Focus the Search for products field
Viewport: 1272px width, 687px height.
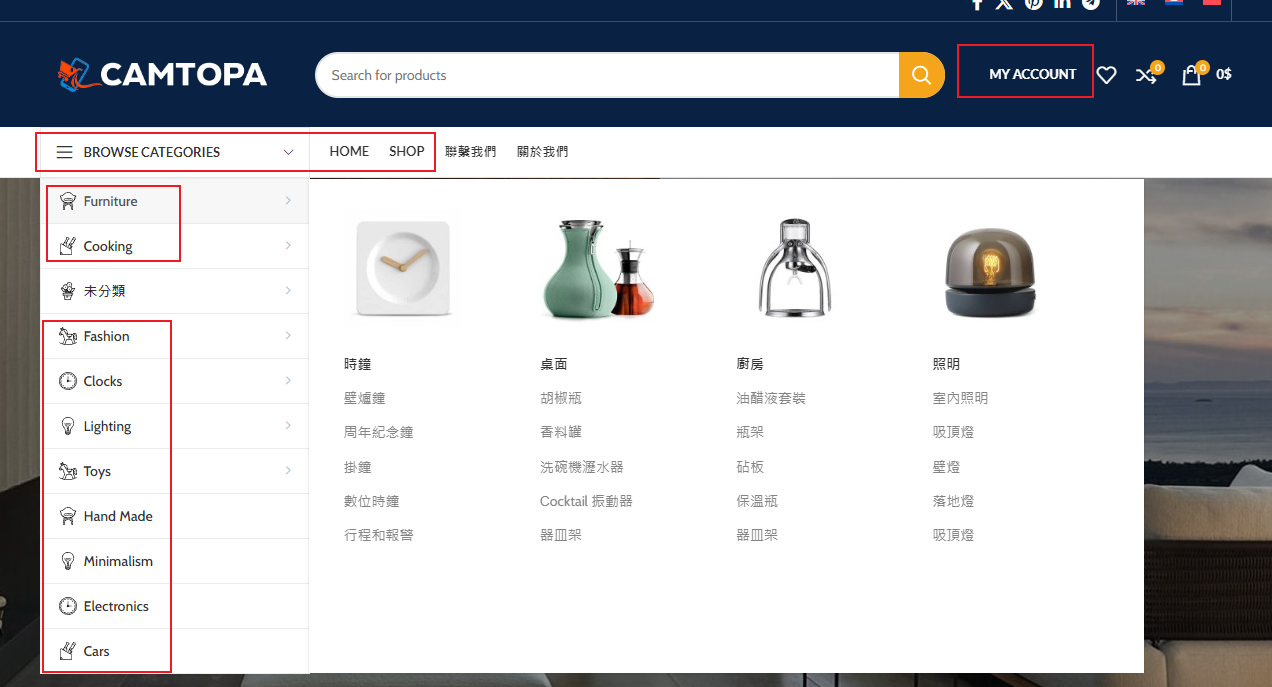tap(607, 75)
